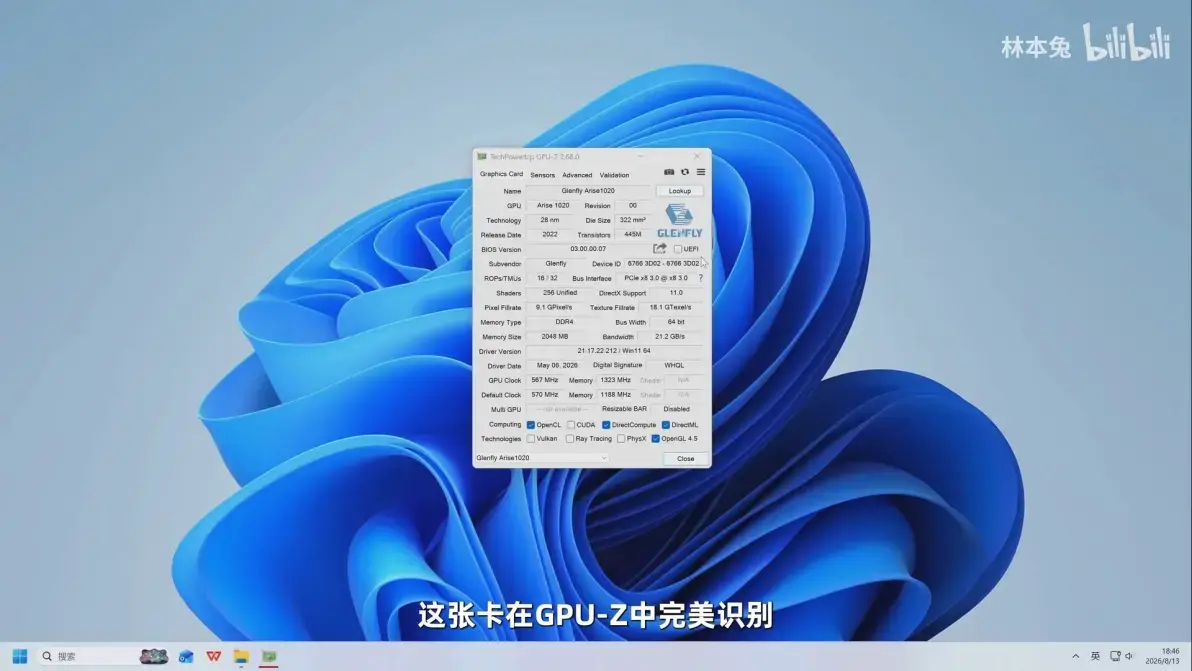Click the Resizable BAR value Disabled
The image size is (1192, 671).
point(676,409)
